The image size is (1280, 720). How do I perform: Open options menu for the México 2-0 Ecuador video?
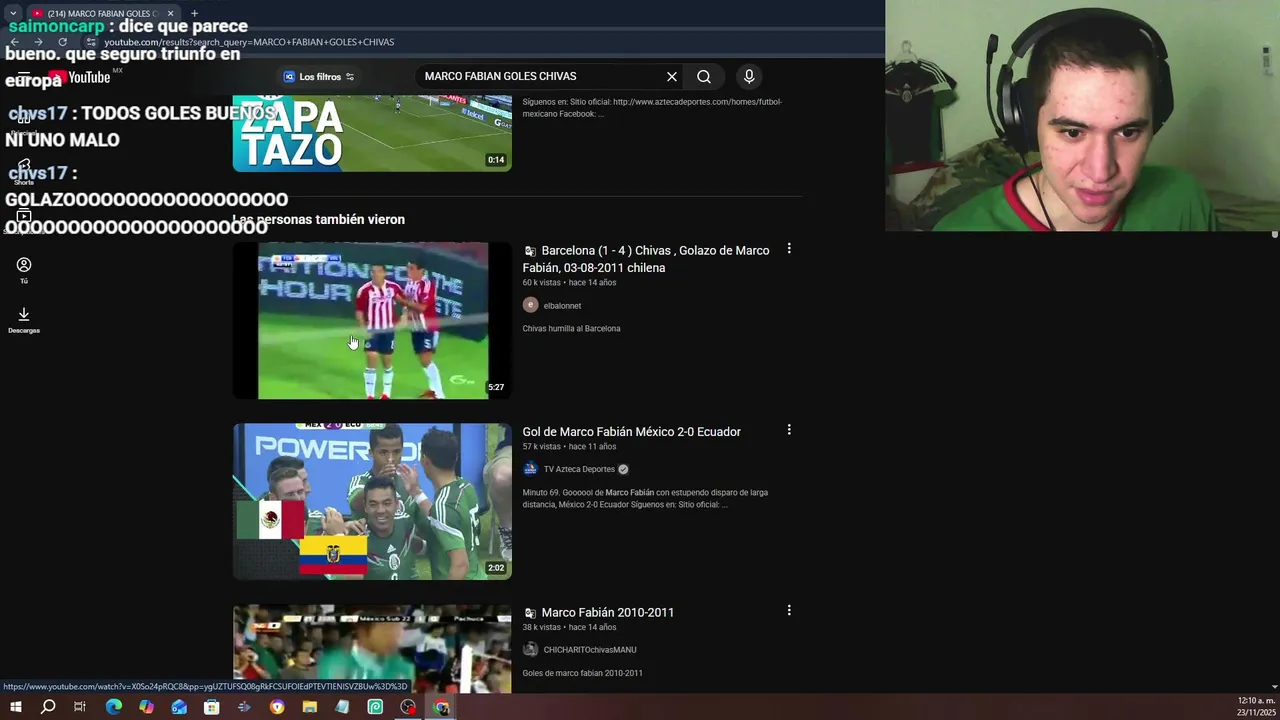pos(789,429)
